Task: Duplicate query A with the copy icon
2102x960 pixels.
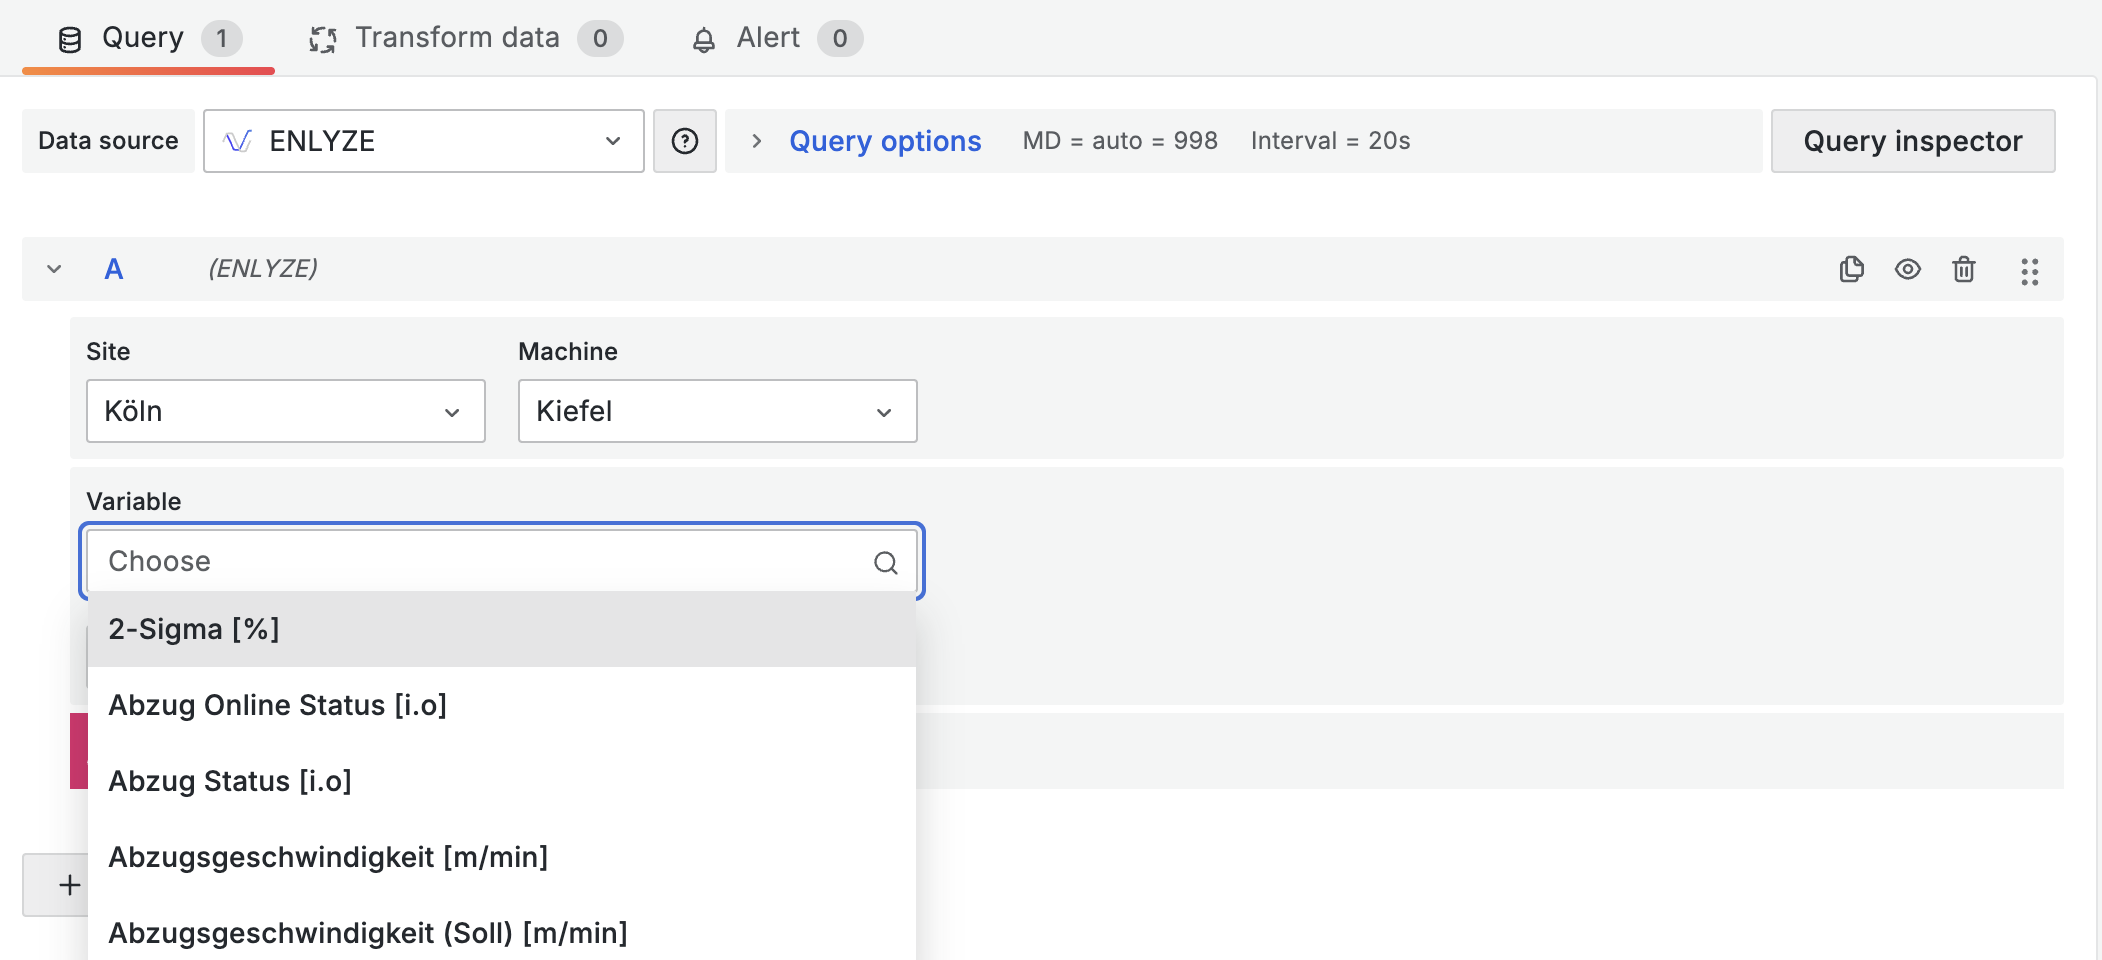Action: (x=1851, y=269)
